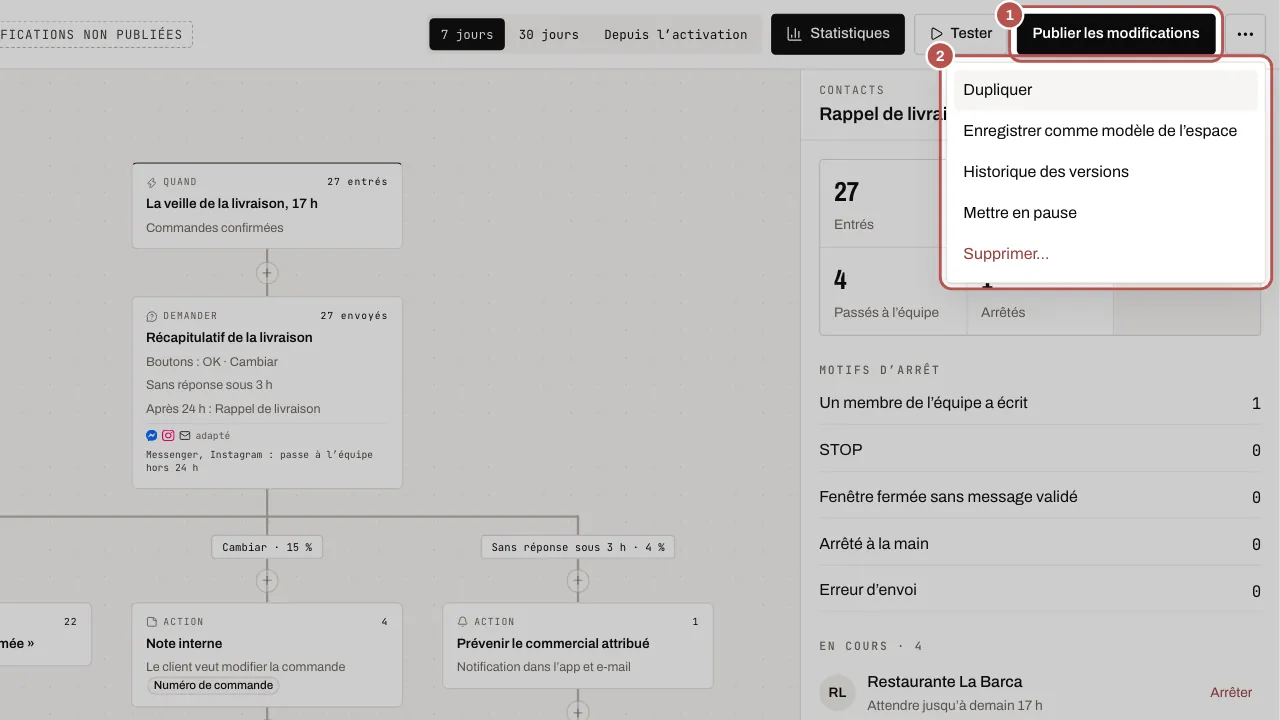Screen dimensions: 1280x720
Task: Click the Erreur d'envoi row
Action: (x=1040, y=590)
